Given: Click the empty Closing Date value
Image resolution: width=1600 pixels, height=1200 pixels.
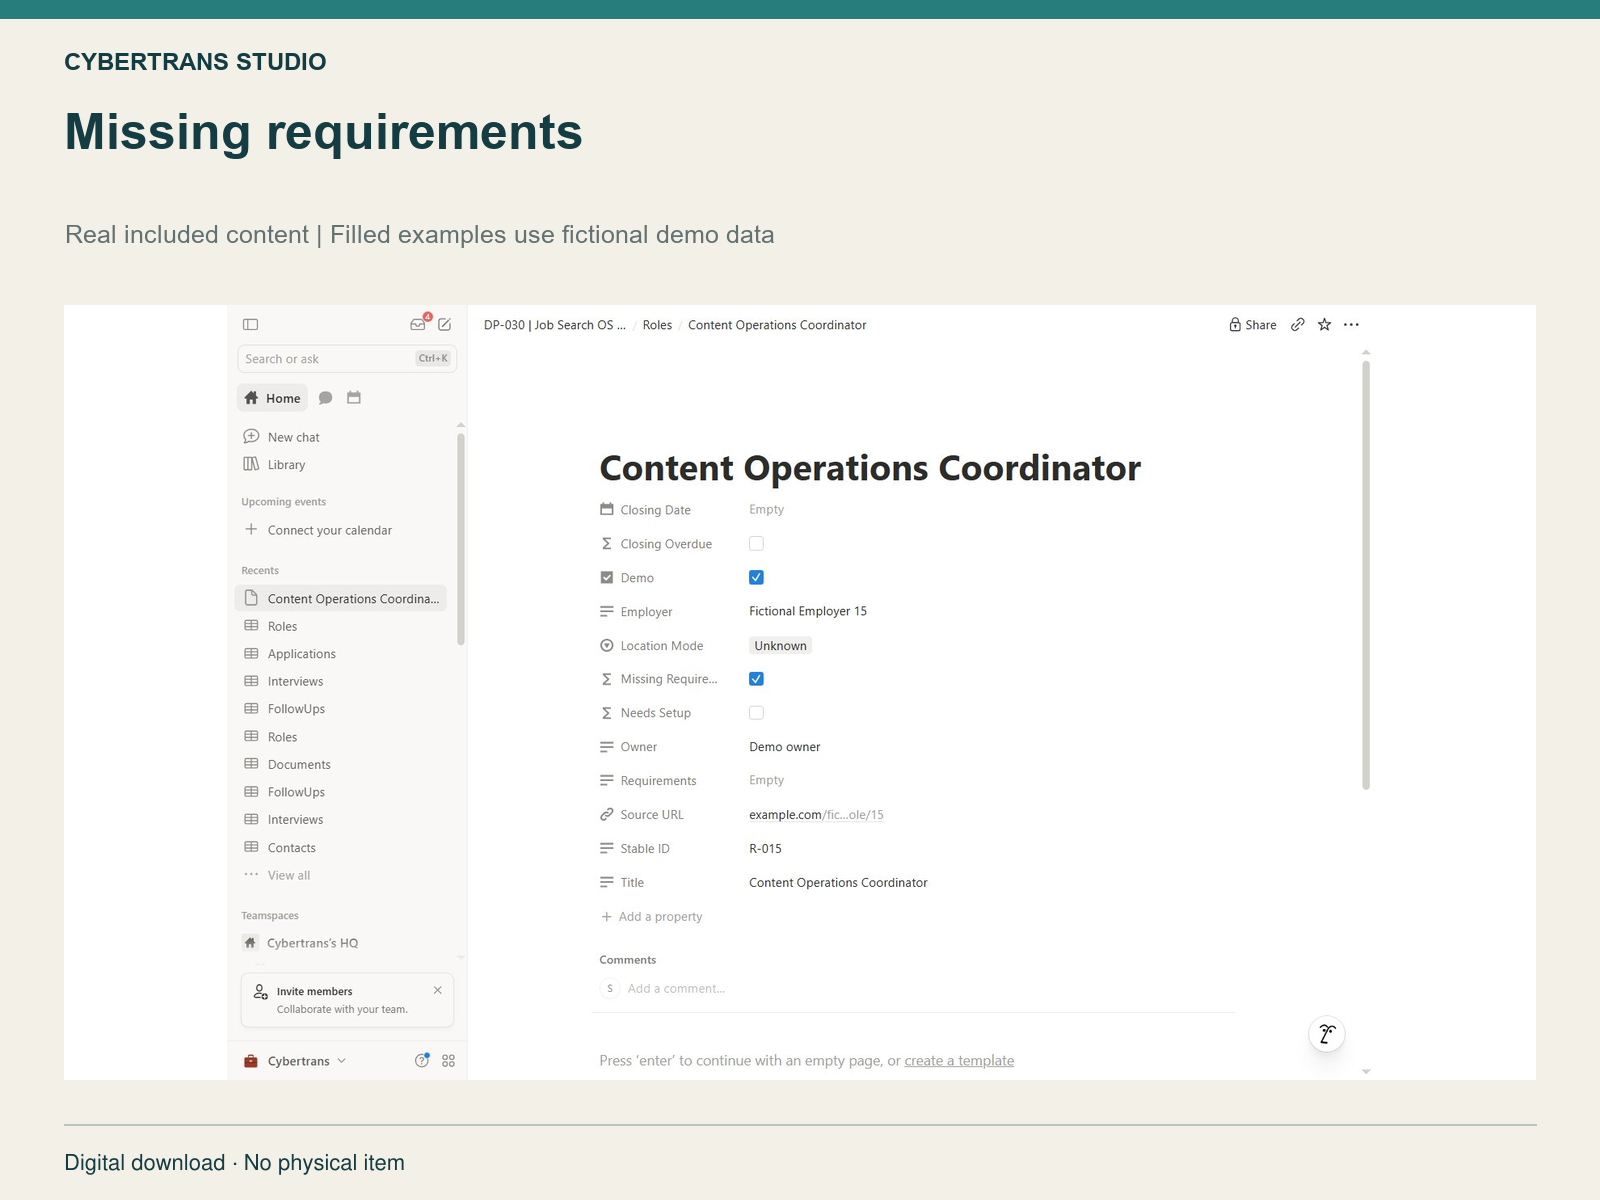Looking at the screenshot, I should click(767, 510).
